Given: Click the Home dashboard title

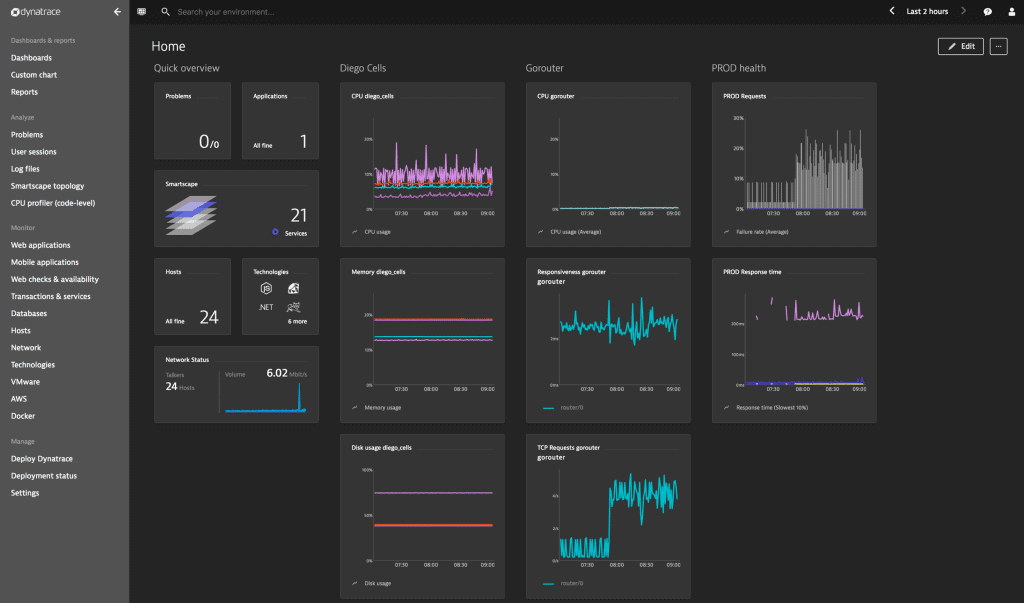Looking at the screenshot, I should [x=168, y=46].
